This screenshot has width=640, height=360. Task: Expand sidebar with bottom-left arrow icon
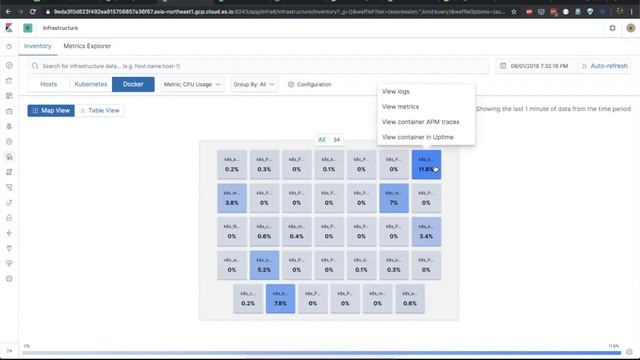click(x=9, y=351)
